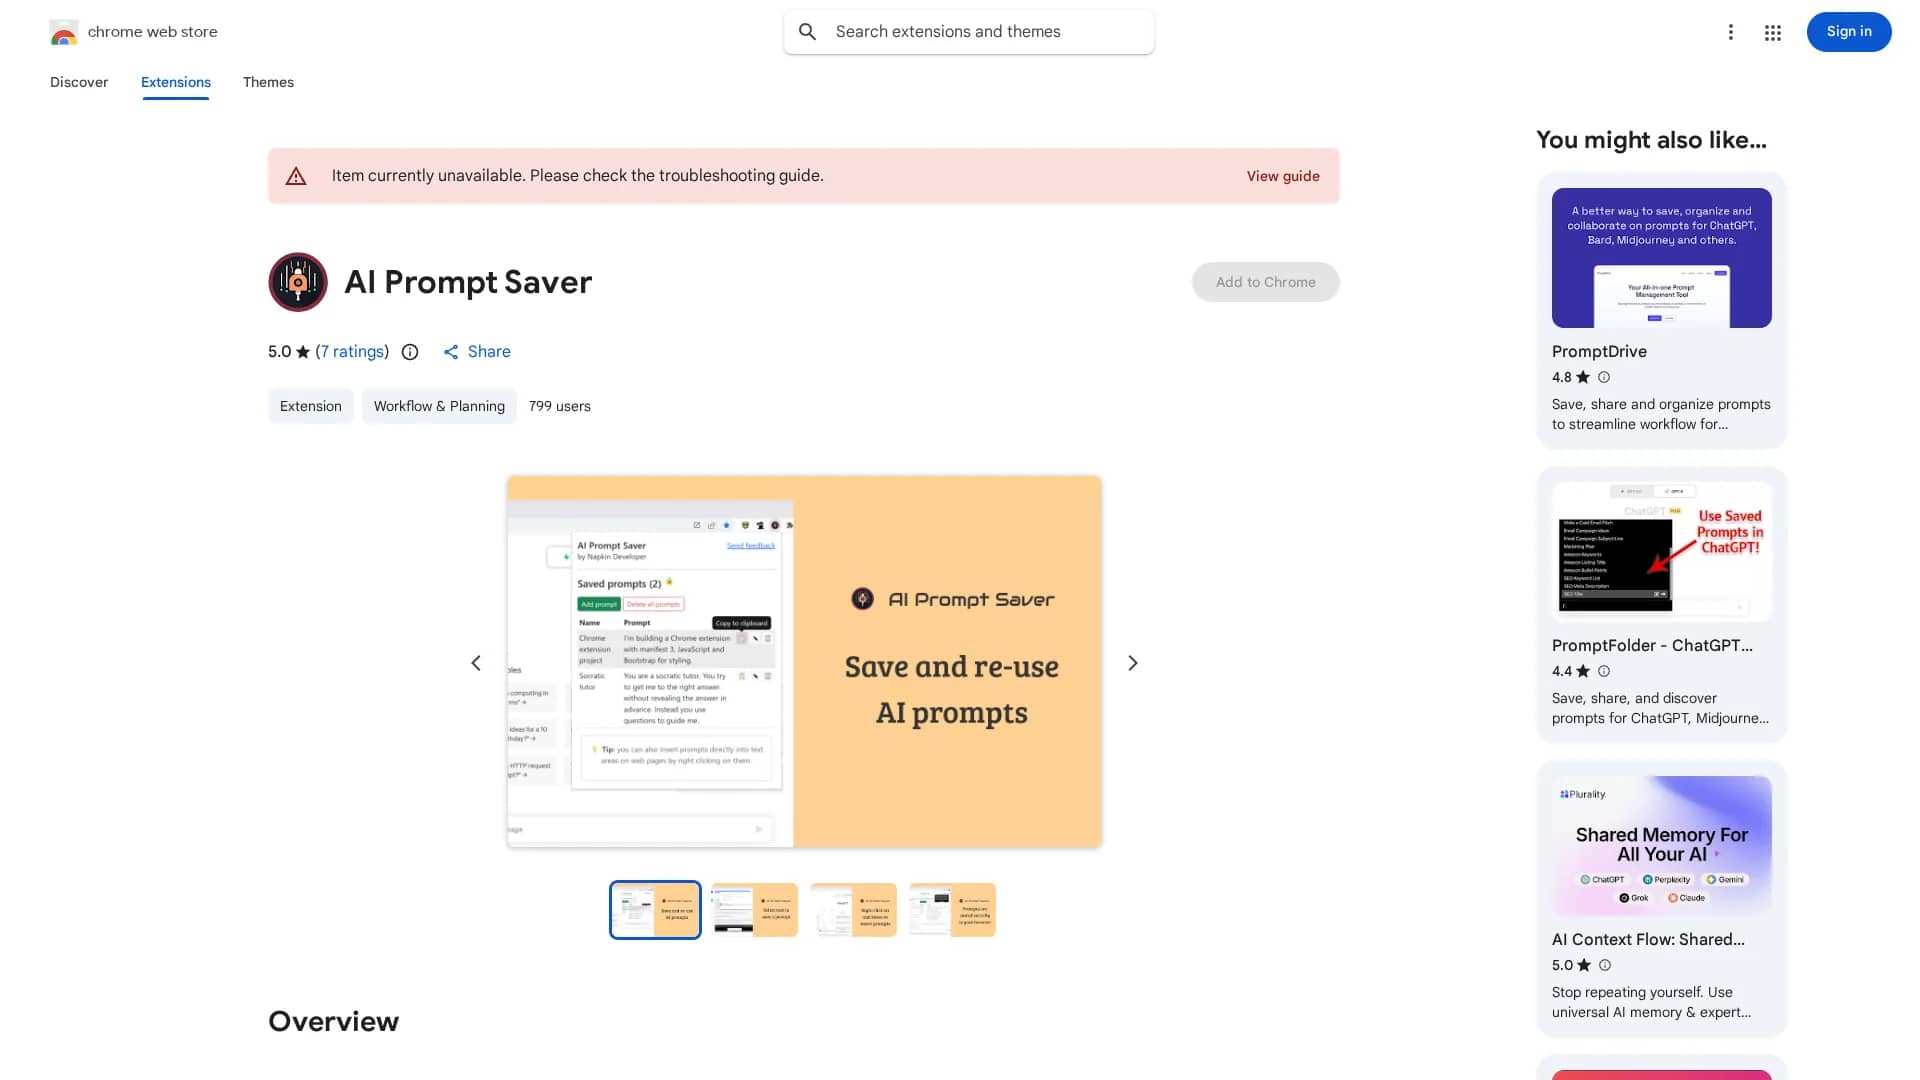The height and width of the screenshot is (1080, 1920).
Task: Click the Overview heading
Action: tap(334, 1021)
